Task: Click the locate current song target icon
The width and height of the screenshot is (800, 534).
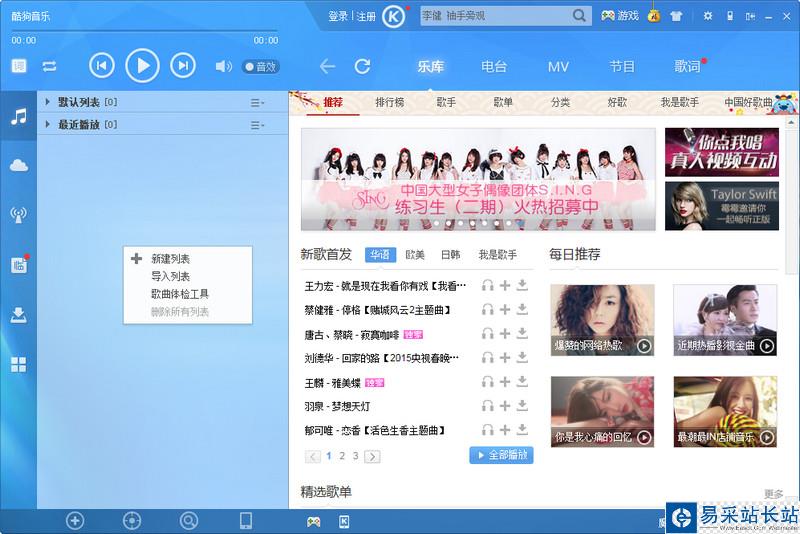Action: (132, 521)
